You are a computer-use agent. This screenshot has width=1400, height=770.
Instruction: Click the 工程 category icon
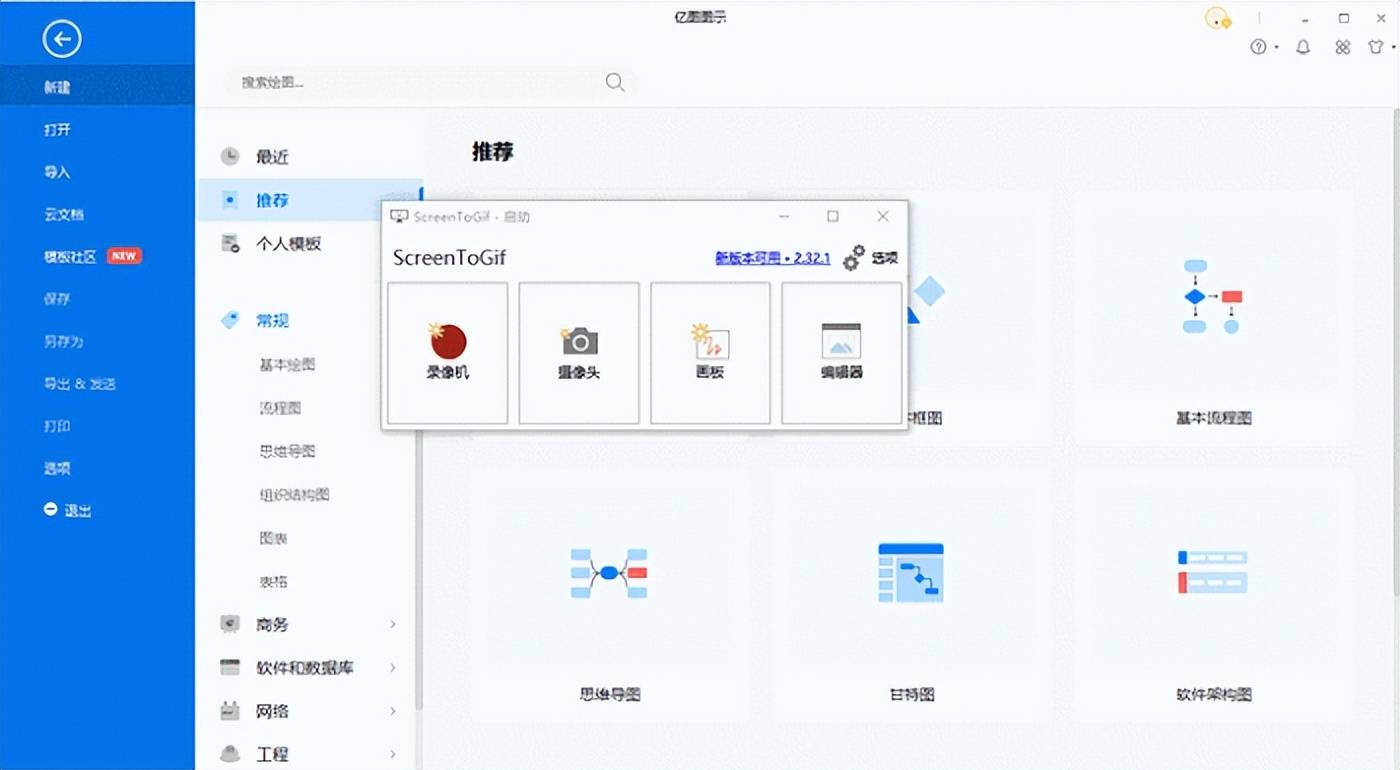coord(230,754)
